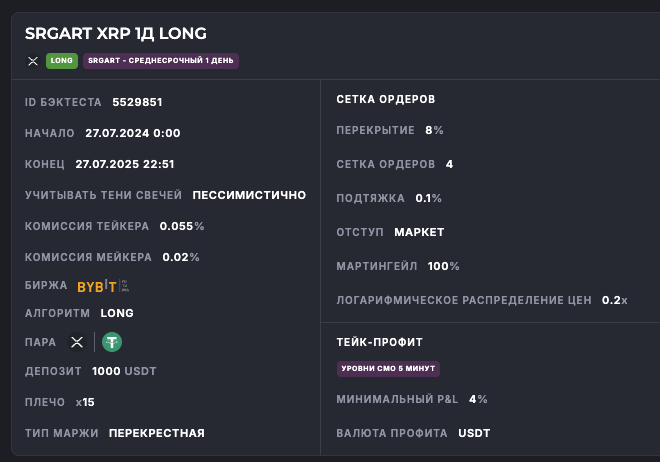Viewport: 660px width, 462px height.
Task: Select the backtest ID number 5529851
Action: pos(137,102)
